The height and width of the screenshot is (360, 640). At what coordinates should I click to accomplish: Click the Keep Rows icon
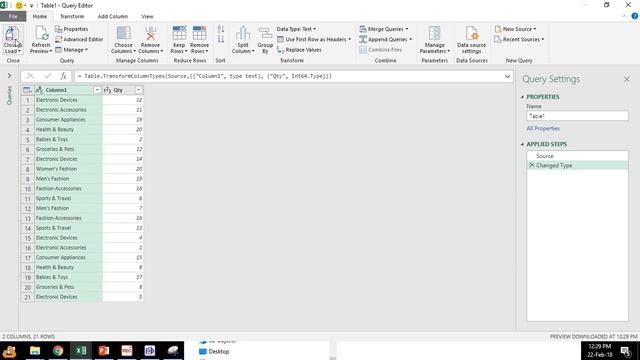179,33
